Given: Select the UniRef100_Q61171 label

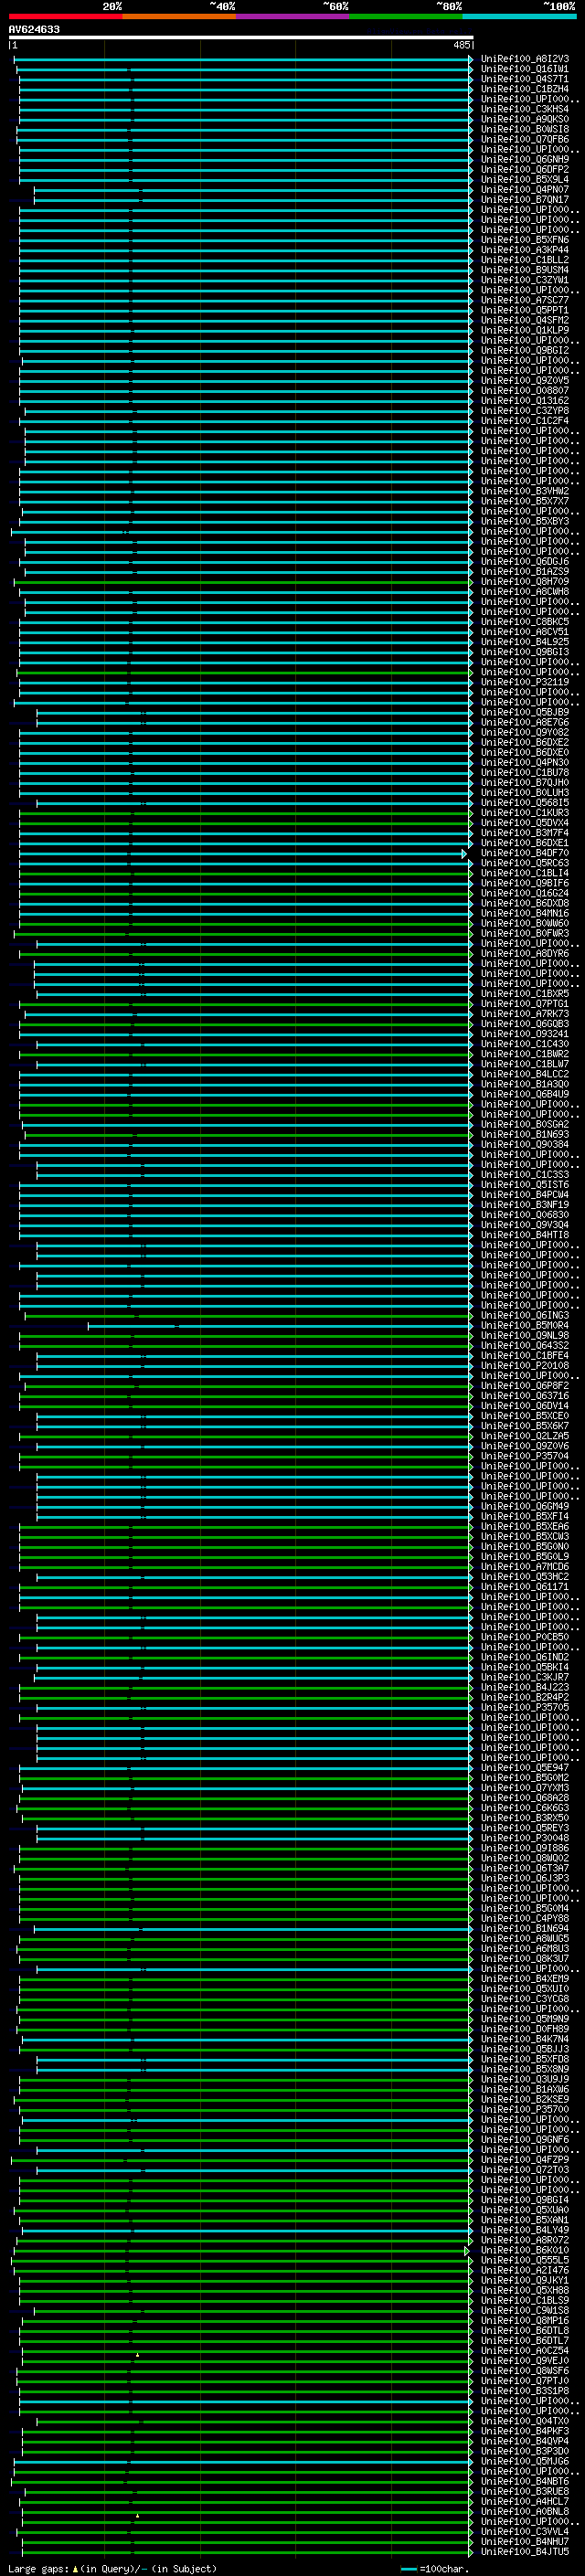Looking at the screenshot, I should pyautogui.click(x=525, y=1586).
